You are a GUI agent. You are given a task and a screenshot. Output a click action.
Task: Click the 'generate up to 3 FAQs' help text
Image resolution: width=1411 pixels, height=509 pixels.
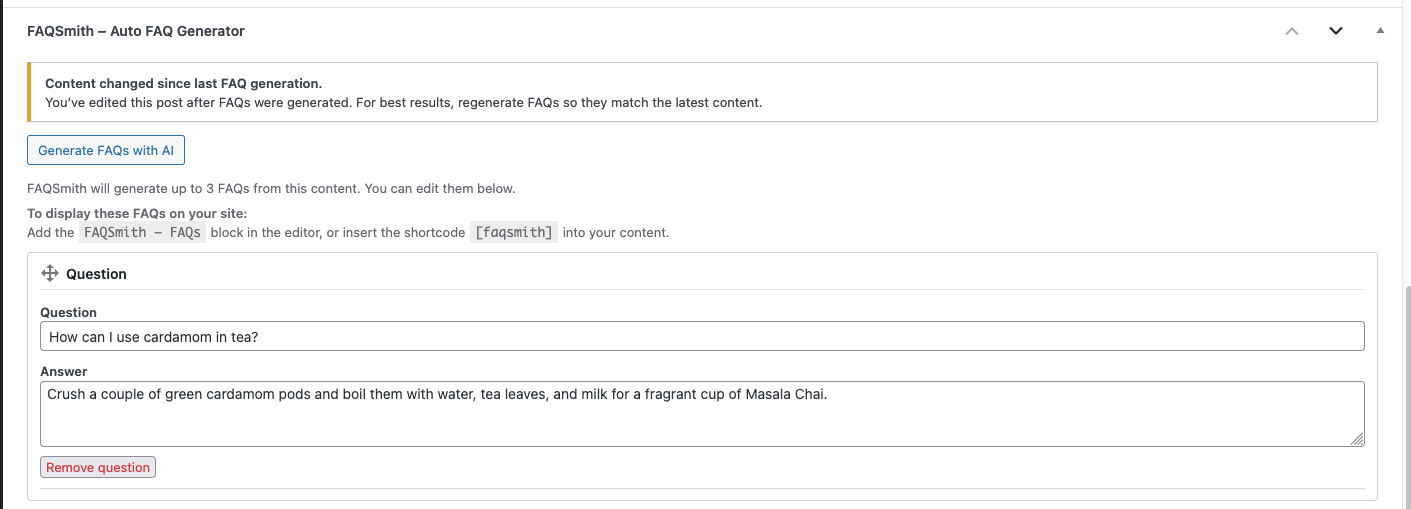click(271, 188)
